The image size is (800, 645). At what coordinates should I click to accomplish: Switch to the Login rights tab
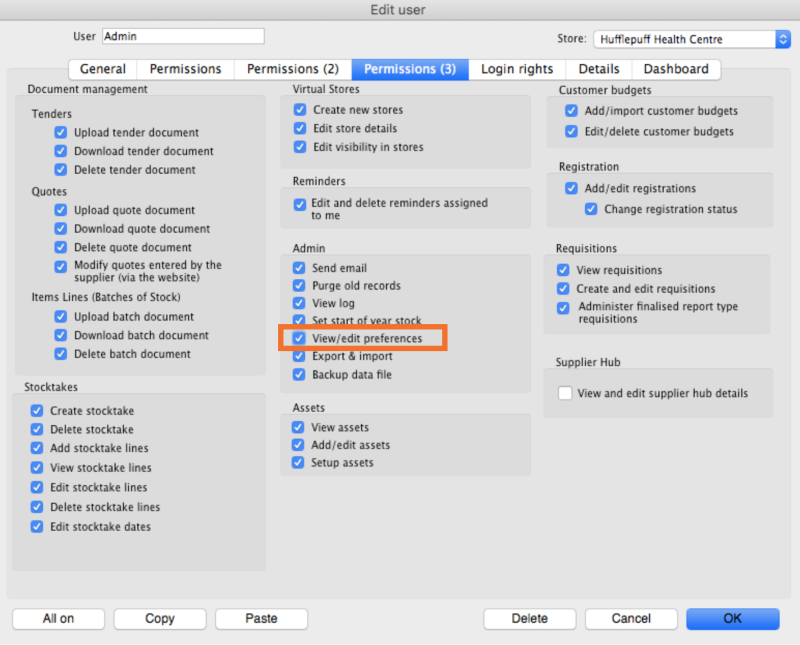(516, 69)
